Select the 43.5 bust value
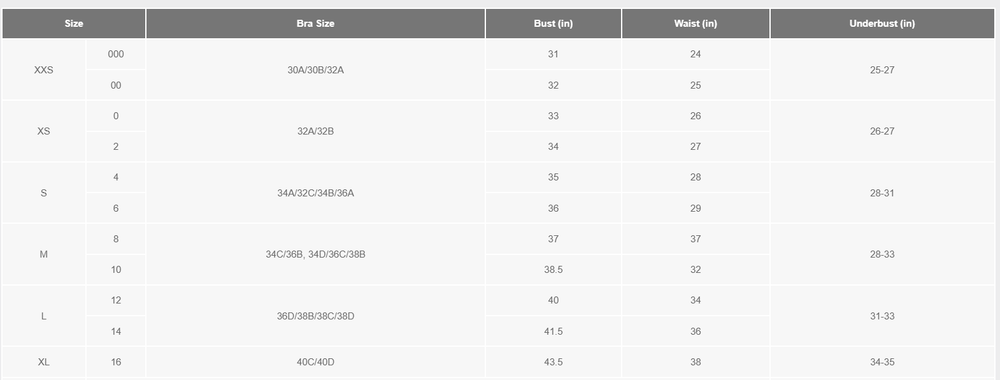The height and width of the screenshot is (380, 1000). click(553, 362)
